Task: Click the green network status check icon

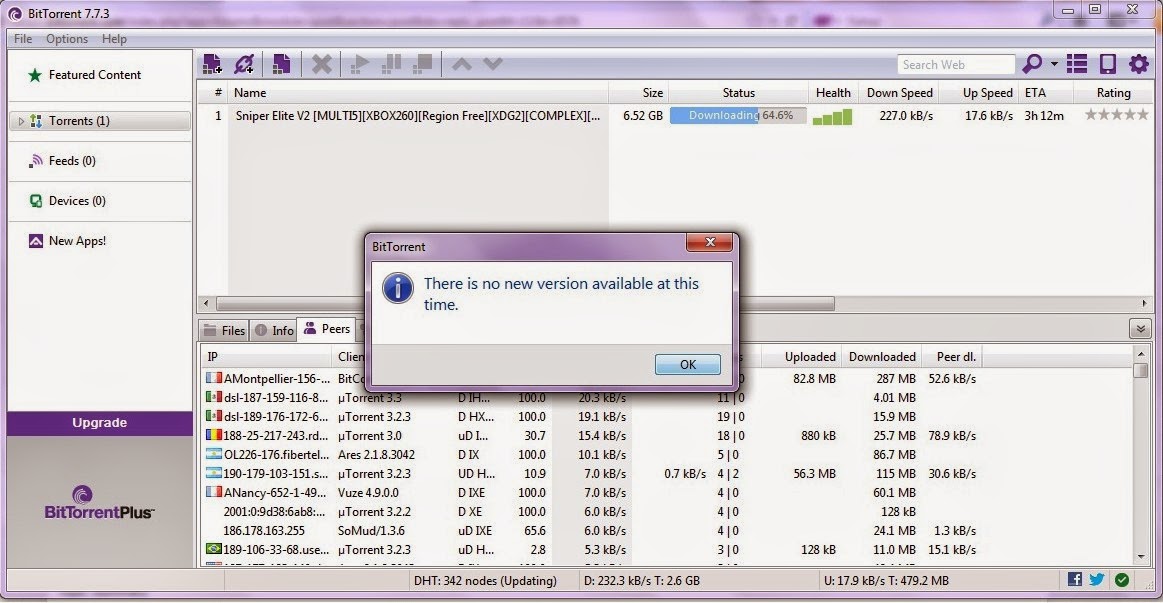Action: tap(1122, 580)
